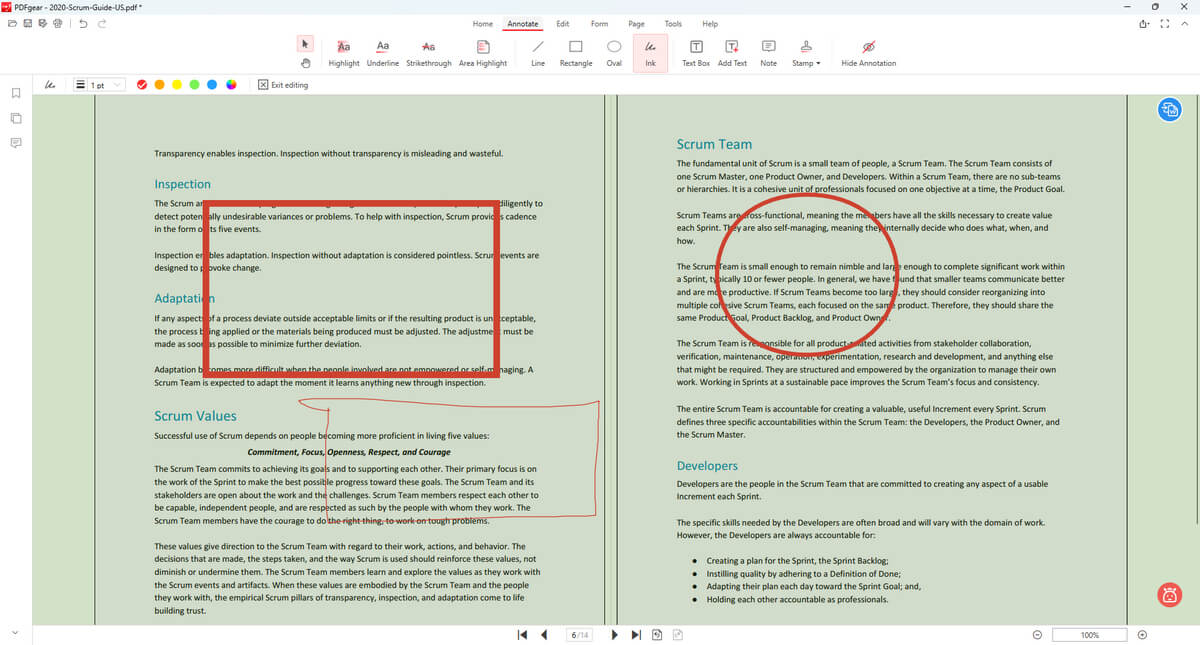Toggle Hide Annotation
This screenshot has height=645, width=1200.
point(868,53)
